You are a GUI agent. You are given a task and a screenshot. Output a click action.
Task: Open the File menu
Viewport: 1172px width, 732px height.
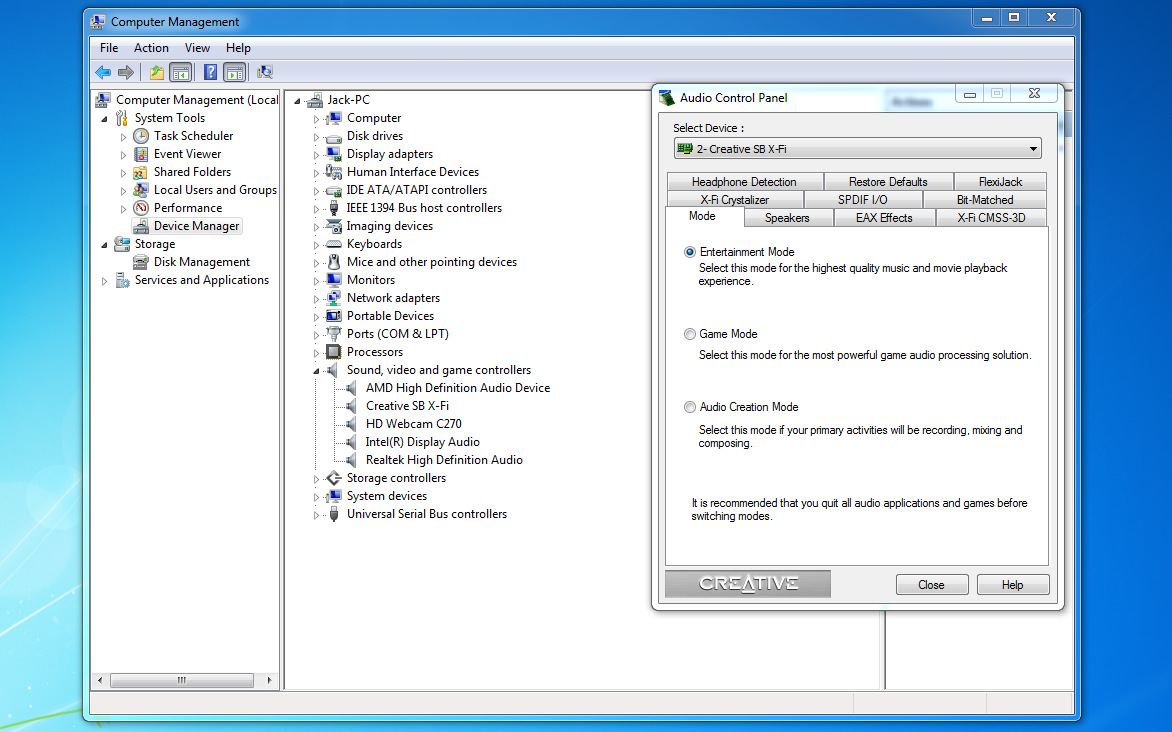tap(109, 48)
